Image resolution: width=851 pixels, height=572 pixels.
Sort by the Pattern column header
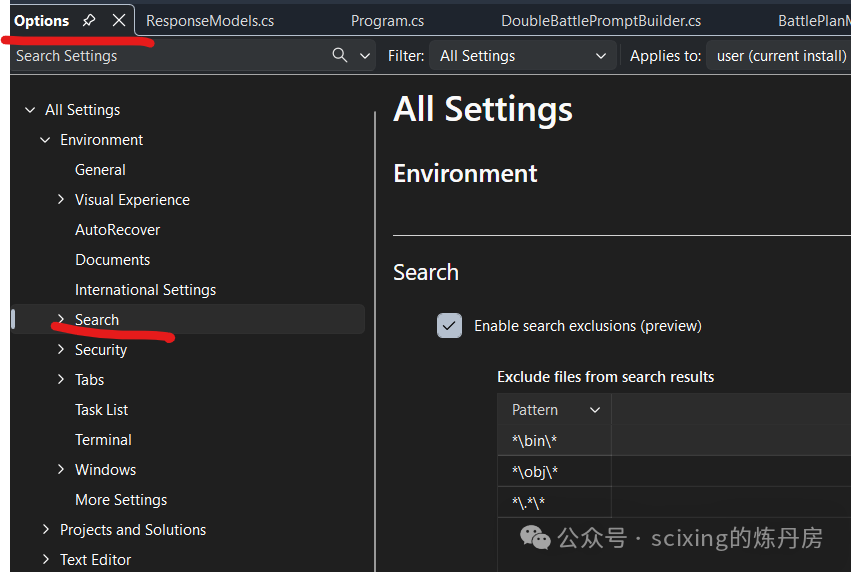click(554, 410)
